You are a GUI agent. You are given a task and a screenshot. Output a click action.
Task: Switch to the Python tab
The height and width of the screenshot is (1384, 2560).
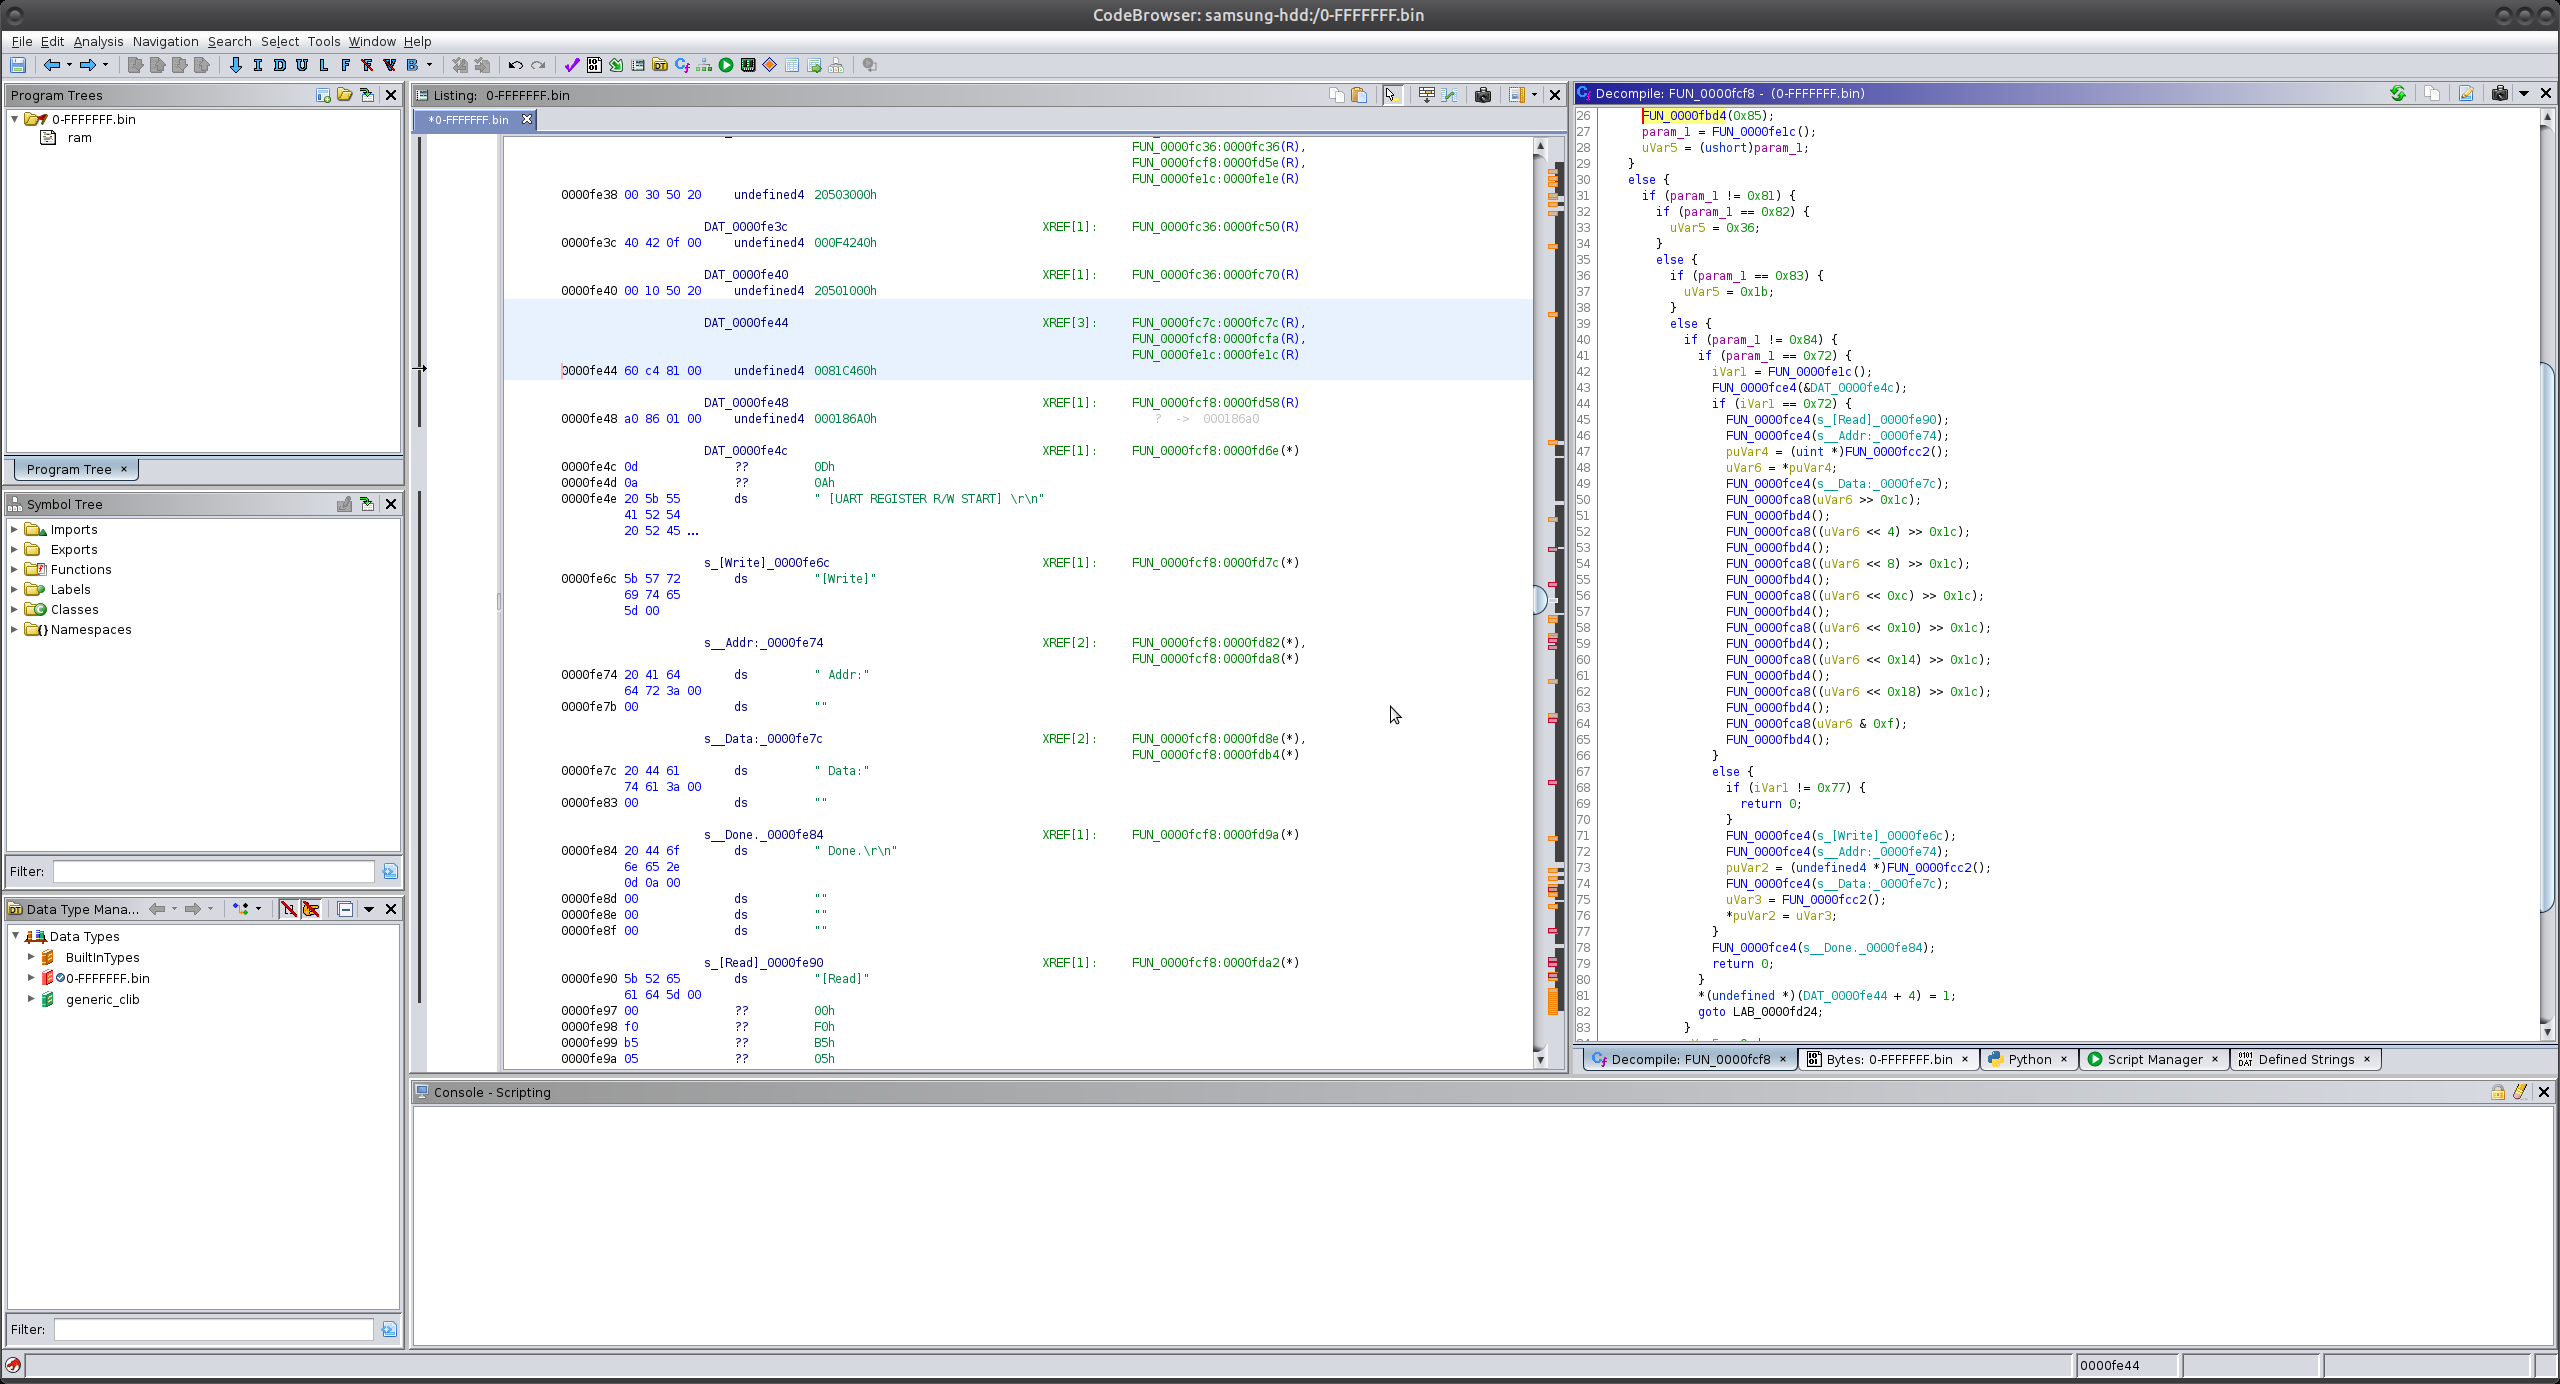(x=2028, y=1059)
